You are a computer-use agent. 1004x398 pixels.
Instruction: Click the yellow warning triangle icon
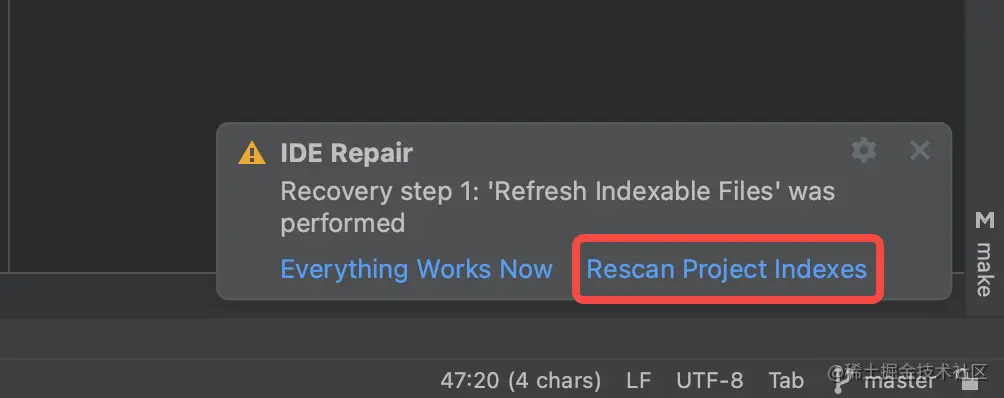pos(252,154)
